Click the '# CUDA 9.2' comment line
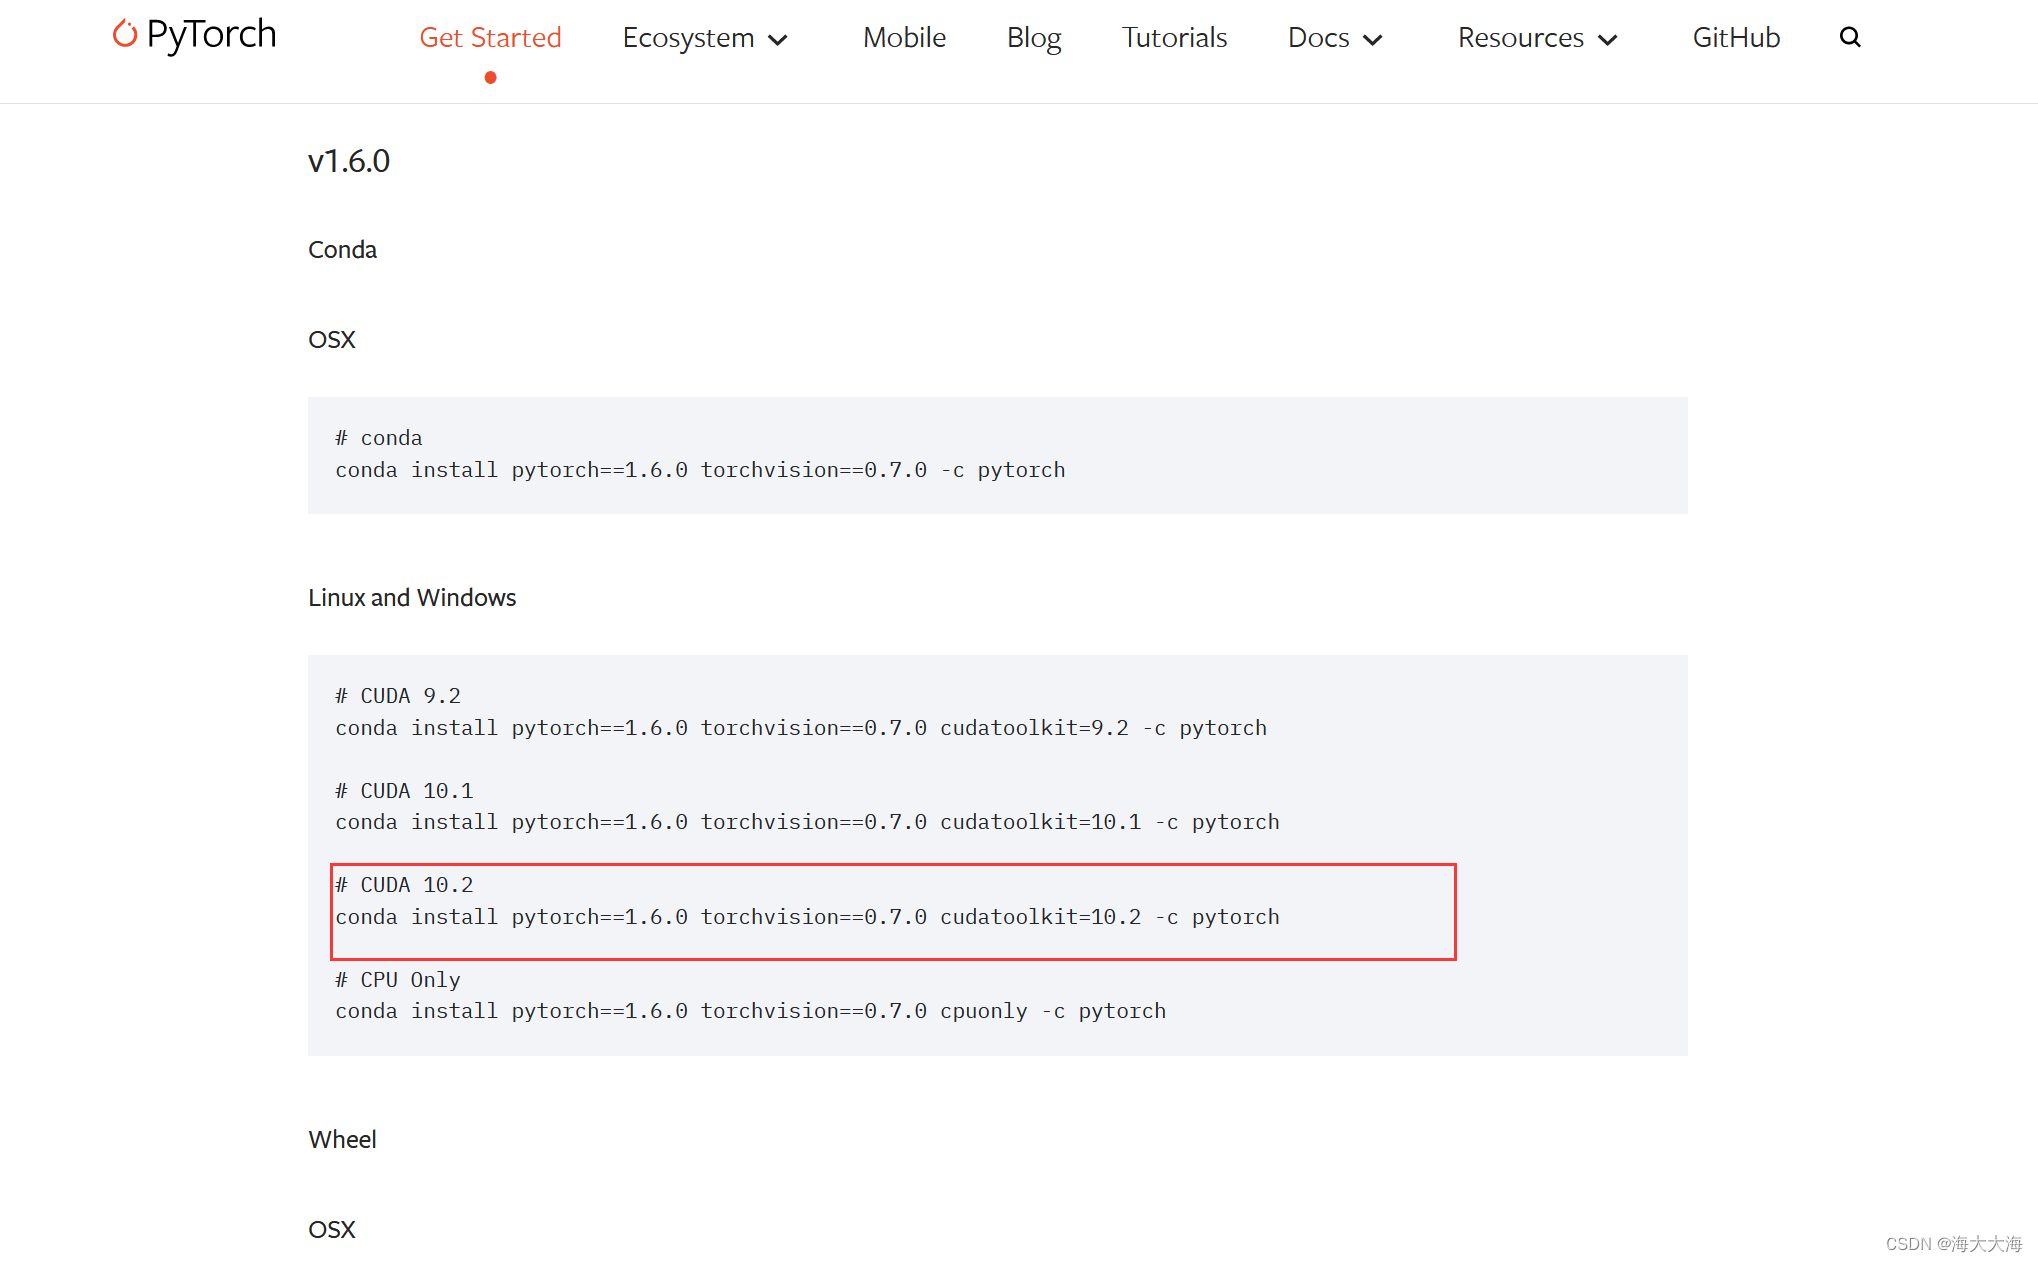2038x1262 pixels. point(398,696)
